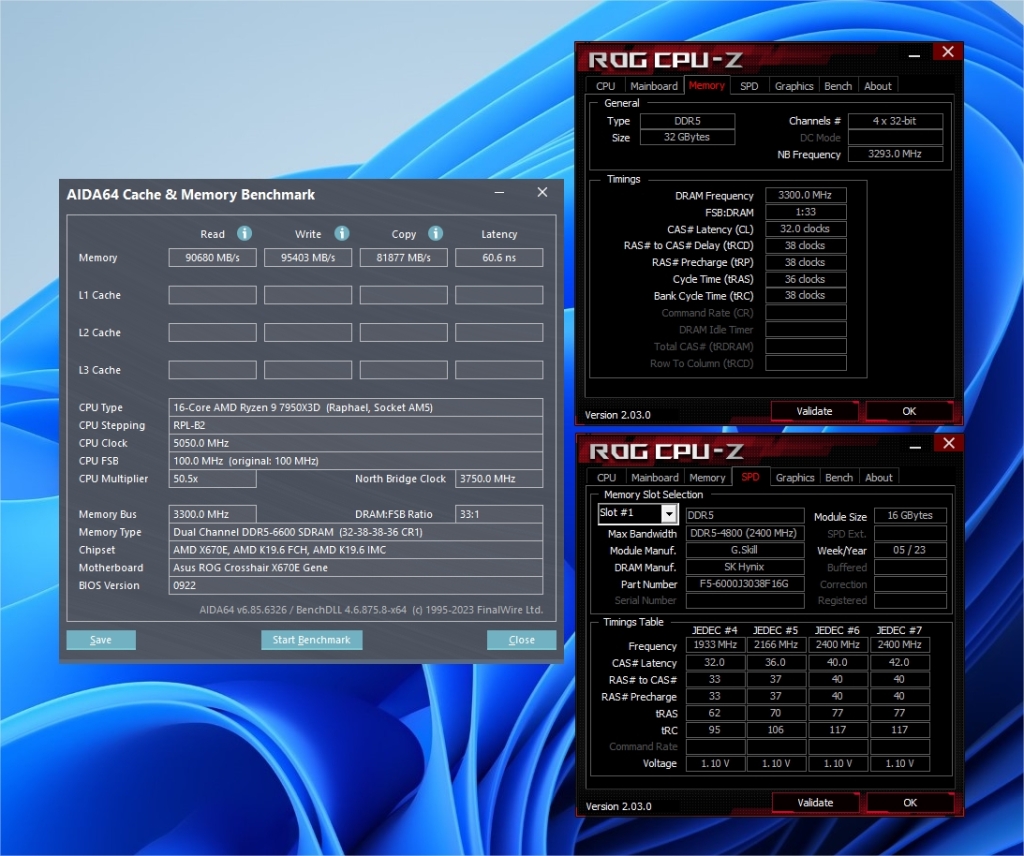This screenshot has width=1024, height=856.
Task: Close the CPU-Z window showing SPD tab
Action: [x=947, y=443]
